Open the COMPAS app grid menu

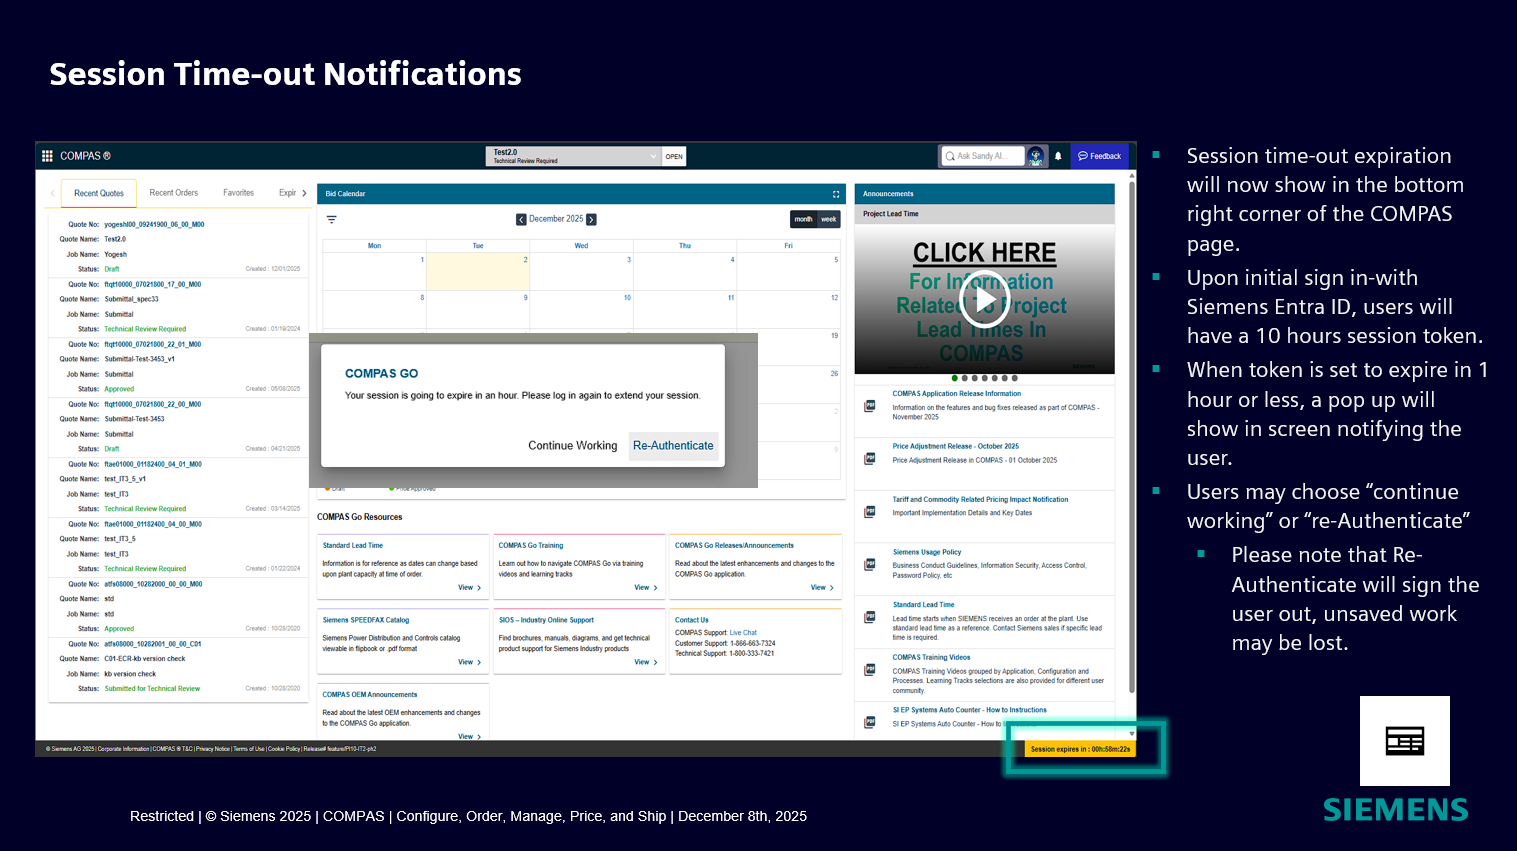pos(47,156)
